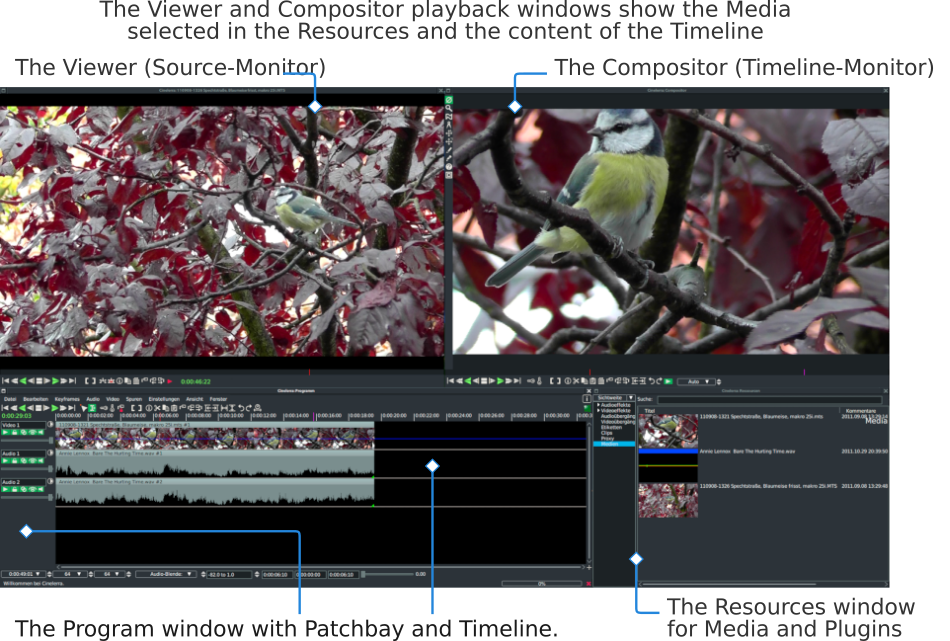Select the Medien folder in Resources
The height and width of the screenshot is (641, 950).
[614, 444]
